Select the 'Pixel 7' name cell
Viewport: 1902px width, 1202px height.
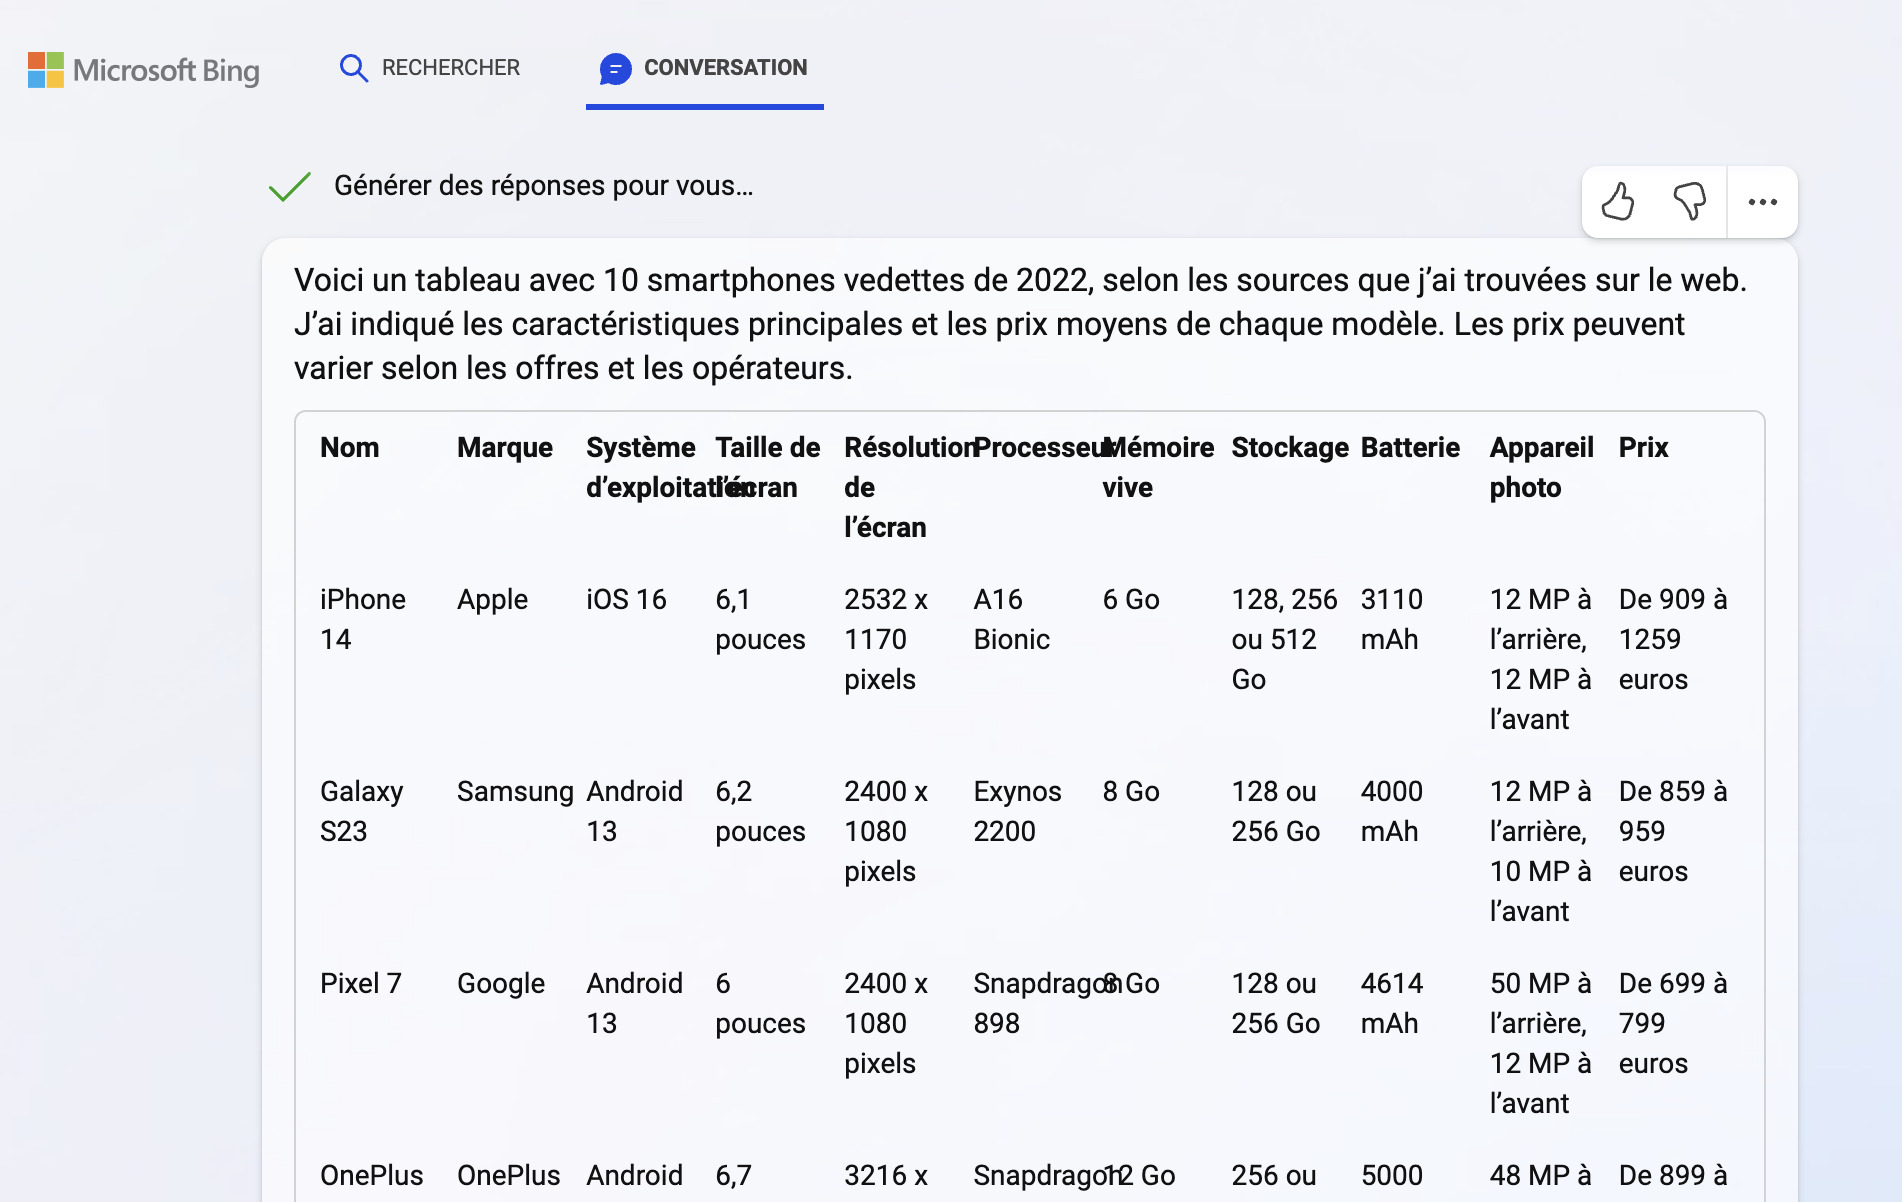pos(360,984)
